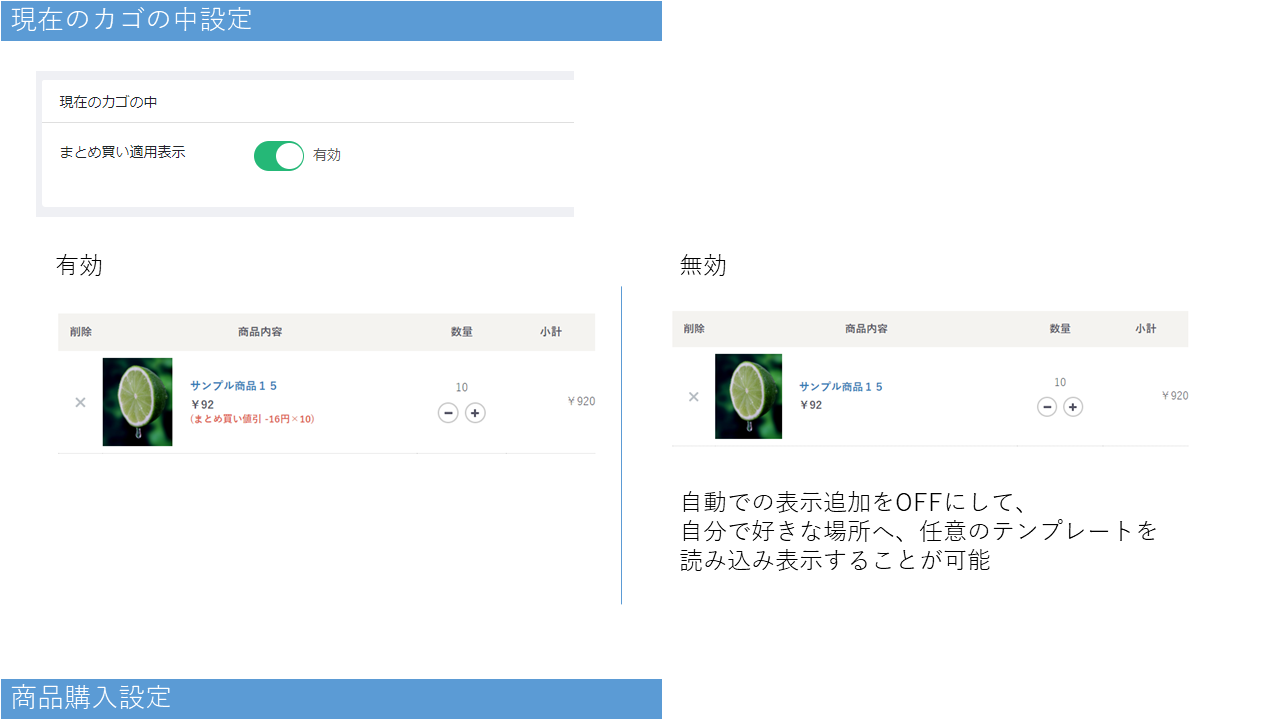Click the 数量 column header in 無効 cart
Image resolution: width=1280 pixels, height=720 pixels.
[x=1060, y=329]
